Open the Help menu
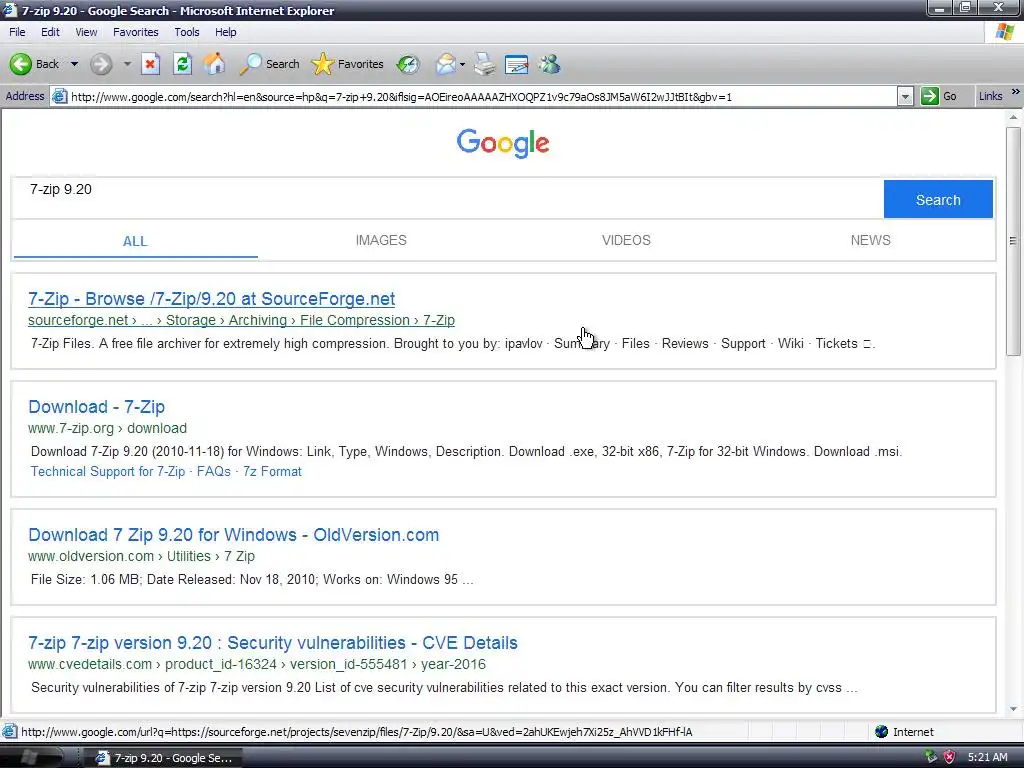Screen dimensions: 1024x768 coord(225,32)
